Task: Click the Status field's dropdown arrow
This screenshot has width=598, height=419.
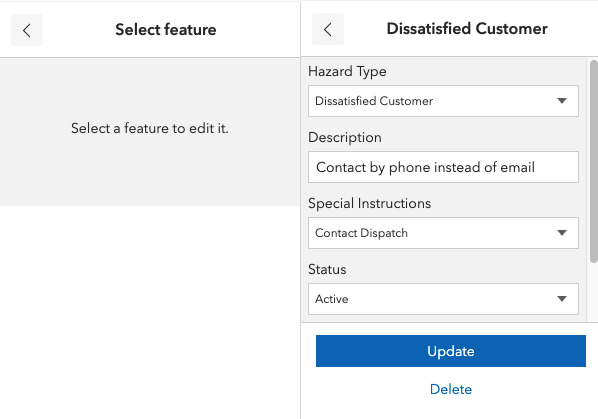Action: click(x=561, y=299)
